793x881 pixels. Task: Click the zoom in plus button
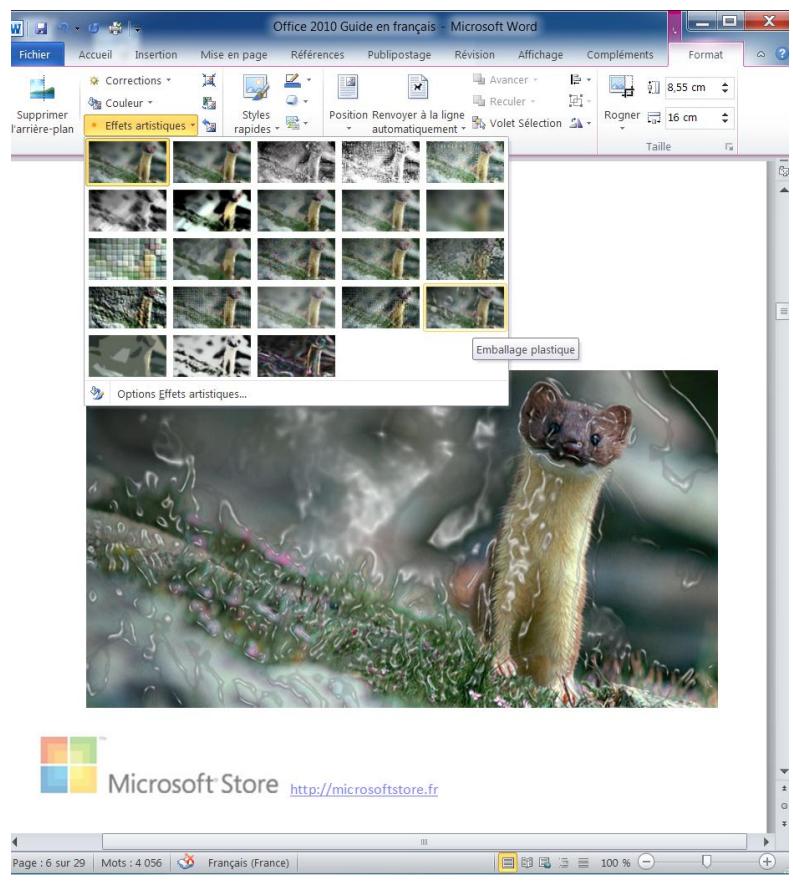click(767, 862)
